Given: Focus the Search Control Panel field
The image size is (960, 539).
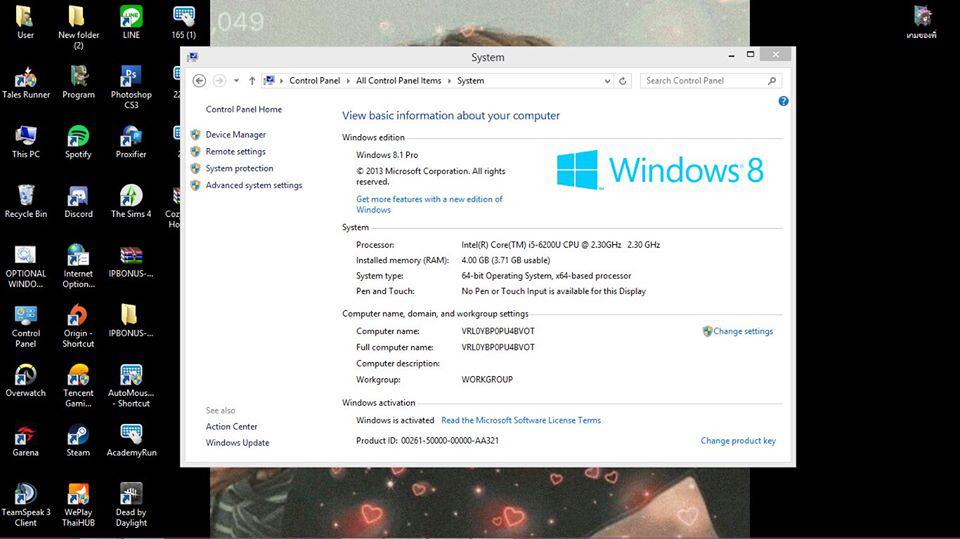Looking at the screenshot, I should (710, 81).
